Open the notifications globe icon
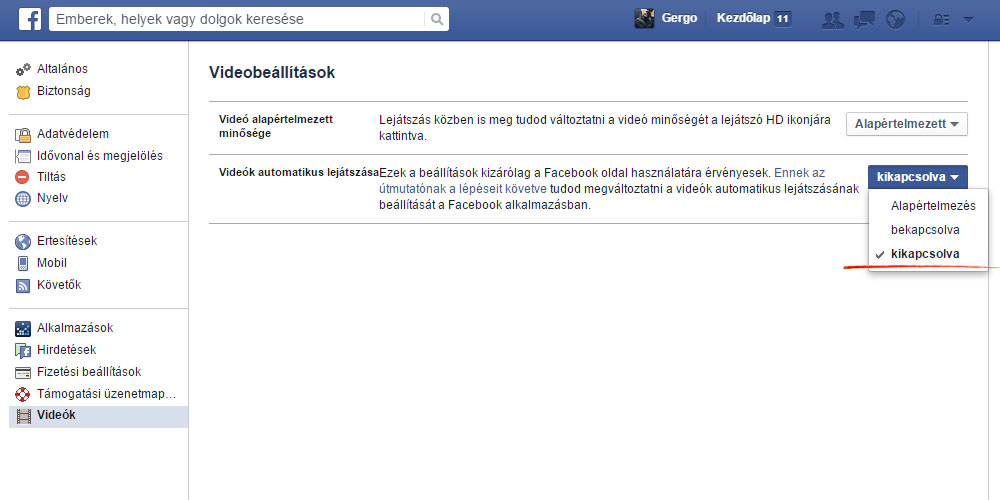This screenshot has height=500, width=1000. point(895,19)
